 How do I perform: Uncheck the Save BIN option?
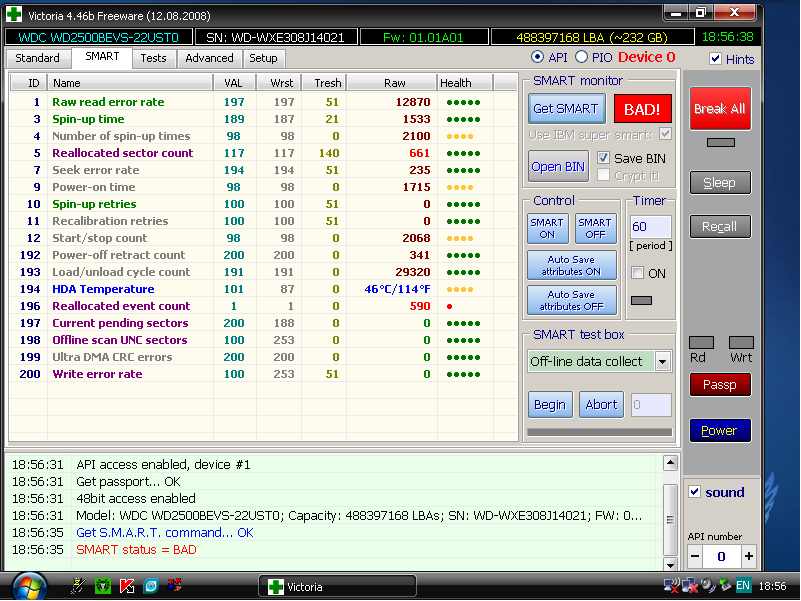point(603,158)
